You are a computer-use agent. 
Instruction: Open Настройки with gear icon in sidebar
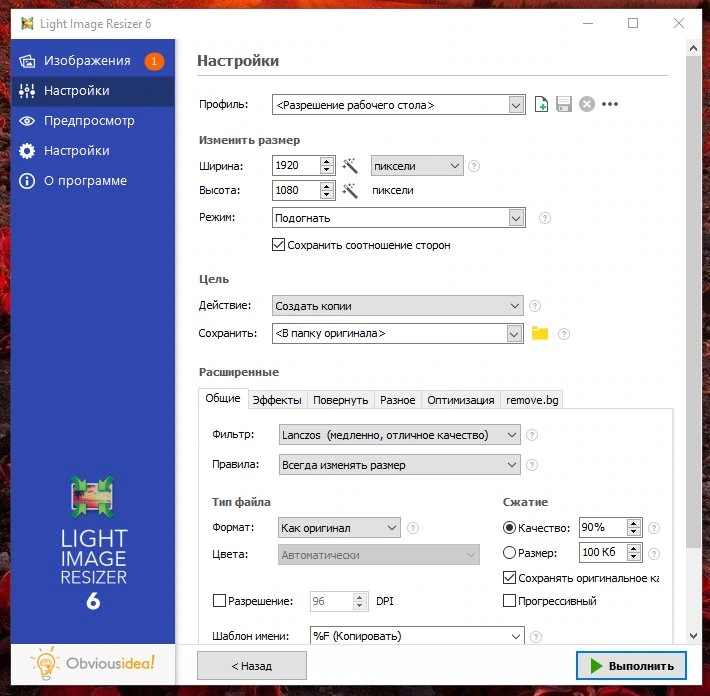pyautogui.click(x=92, y=150)
